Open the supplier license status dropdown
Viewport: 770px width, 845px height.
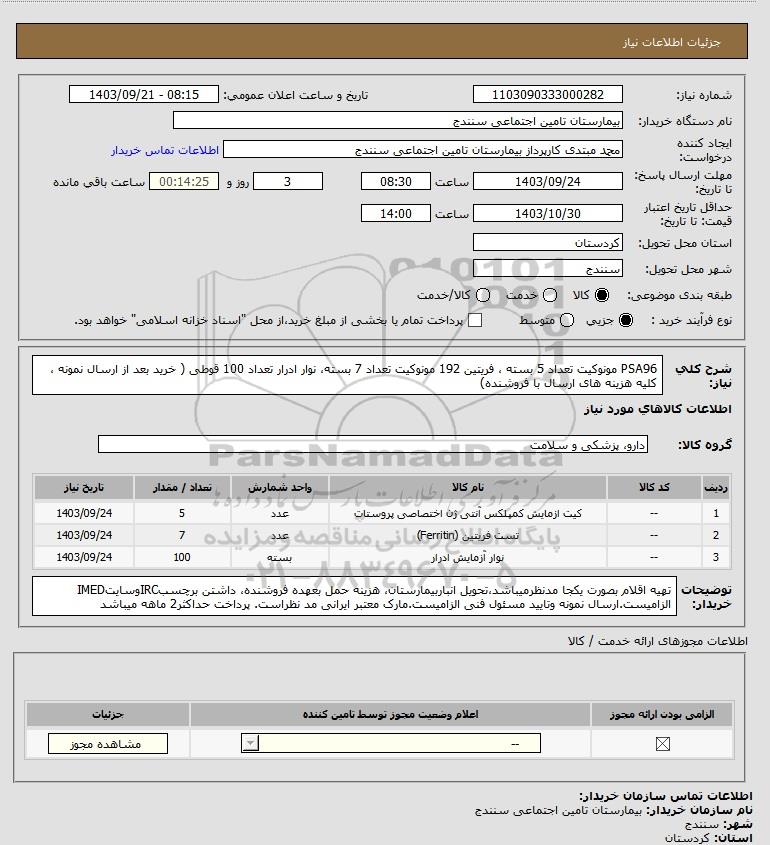pos(391,744)
